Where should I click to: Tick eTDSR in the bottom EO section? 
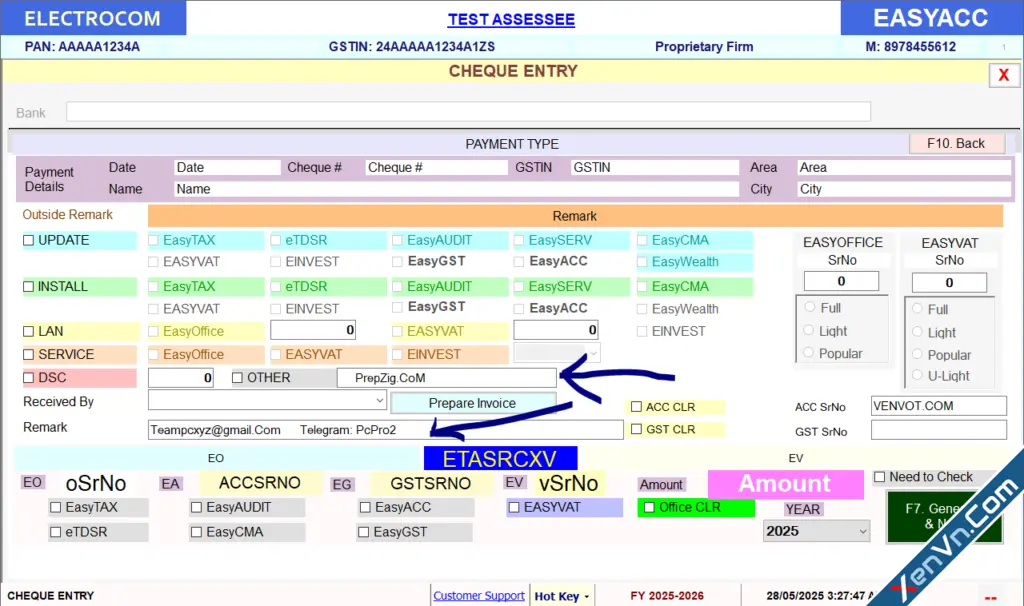tap(56, 532)
